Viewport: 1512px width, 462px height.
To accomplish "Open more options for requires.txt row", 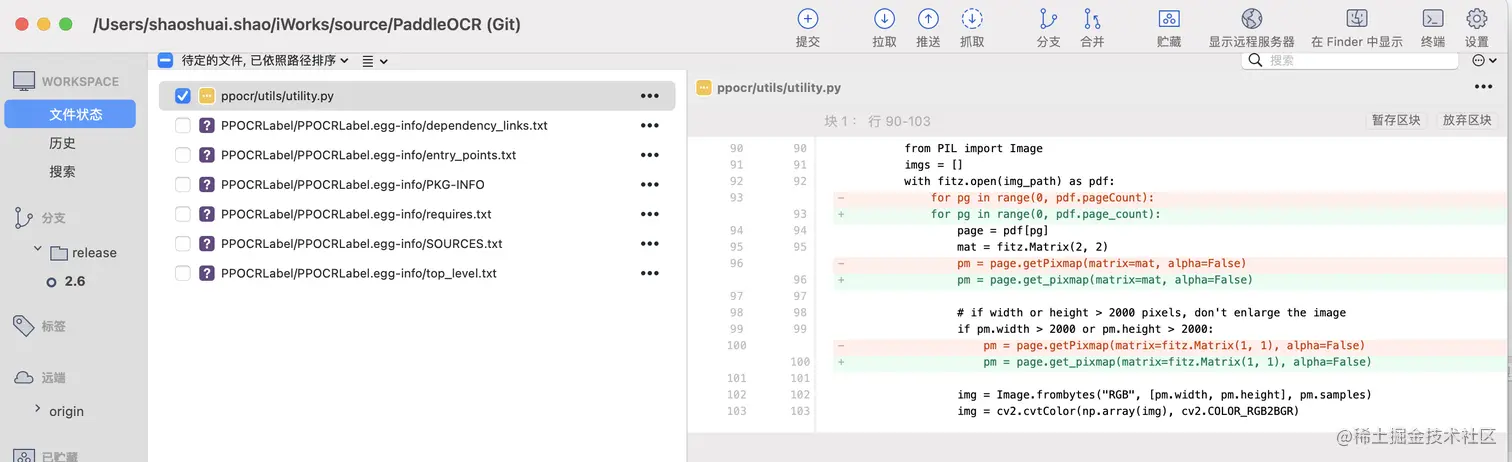I will [649, 214].
